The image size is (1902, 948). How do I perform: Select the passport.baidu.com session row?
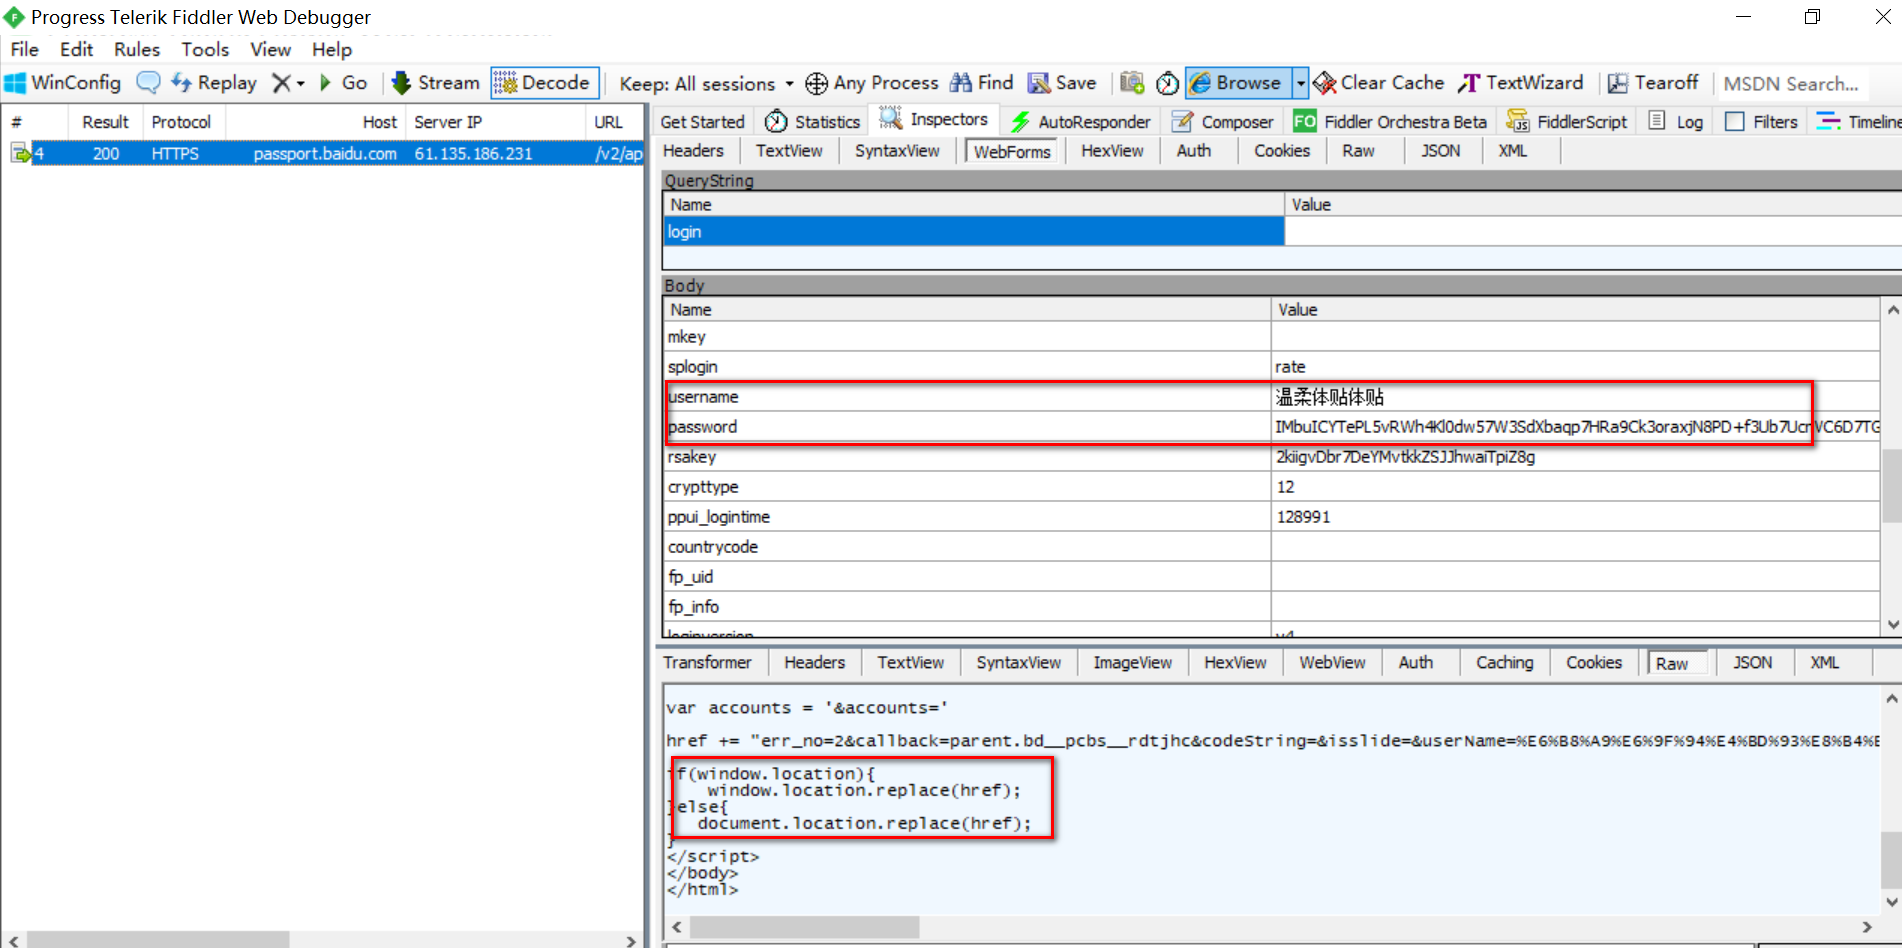(x=322, y=154)
